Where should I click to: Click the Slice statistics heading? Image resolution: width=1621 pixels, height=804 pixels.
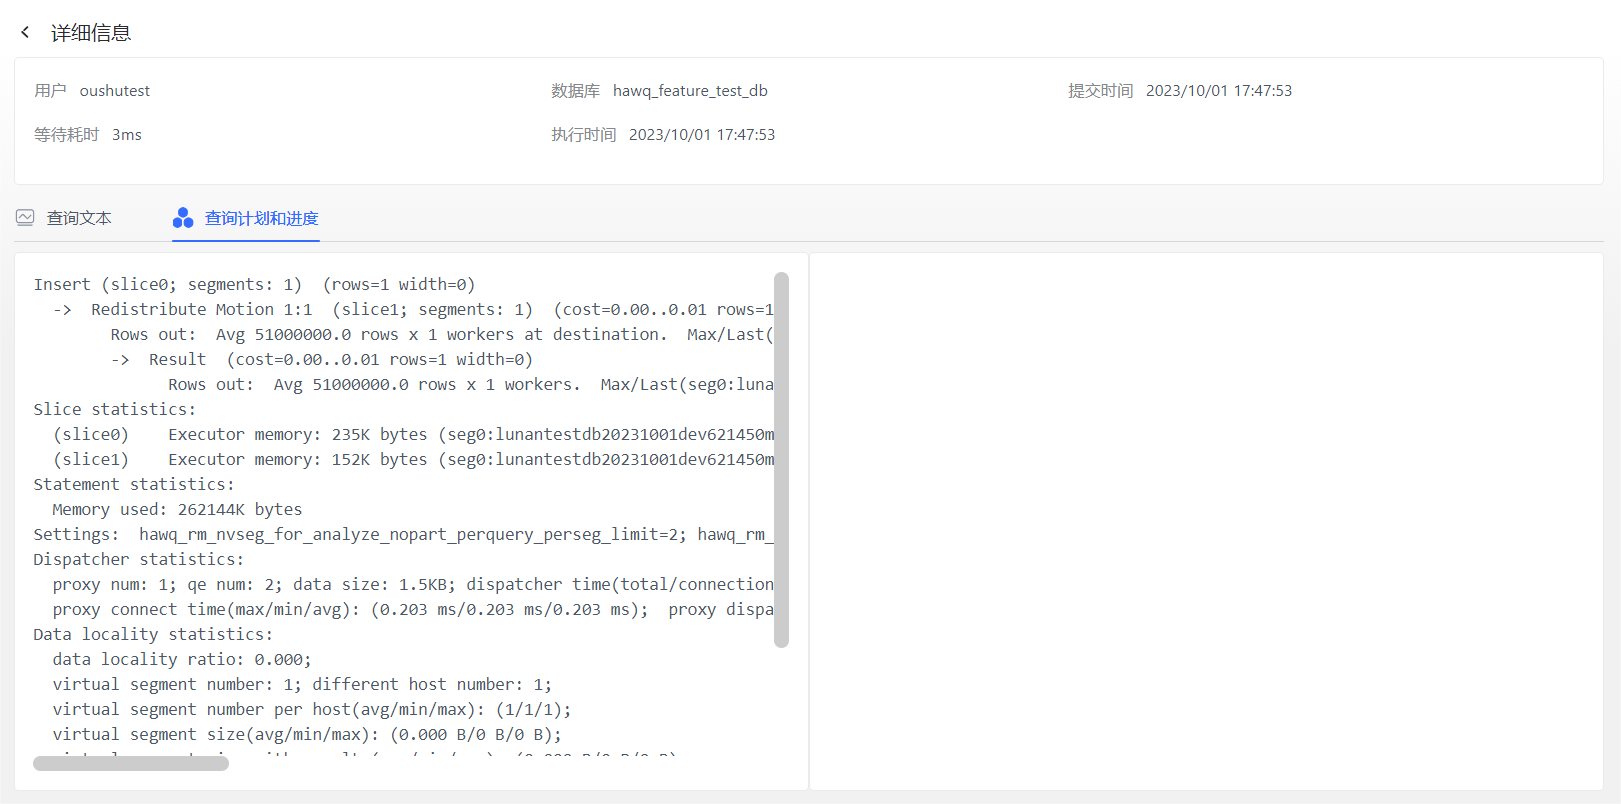pyautogui.click(x=115, y=410)
